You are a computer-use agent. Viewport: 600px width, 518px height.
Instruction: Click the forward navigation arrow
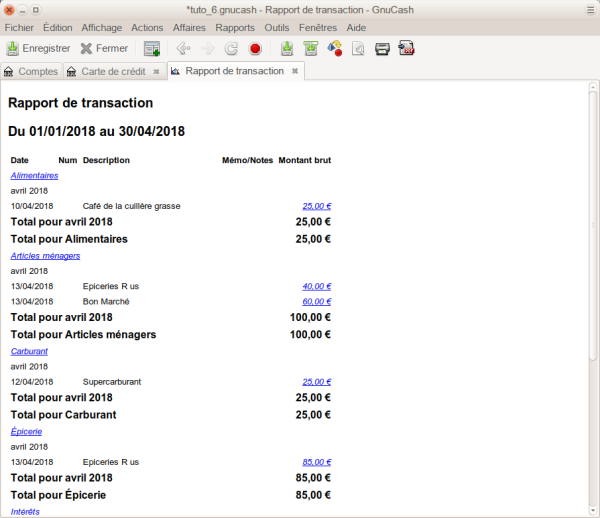207,49
